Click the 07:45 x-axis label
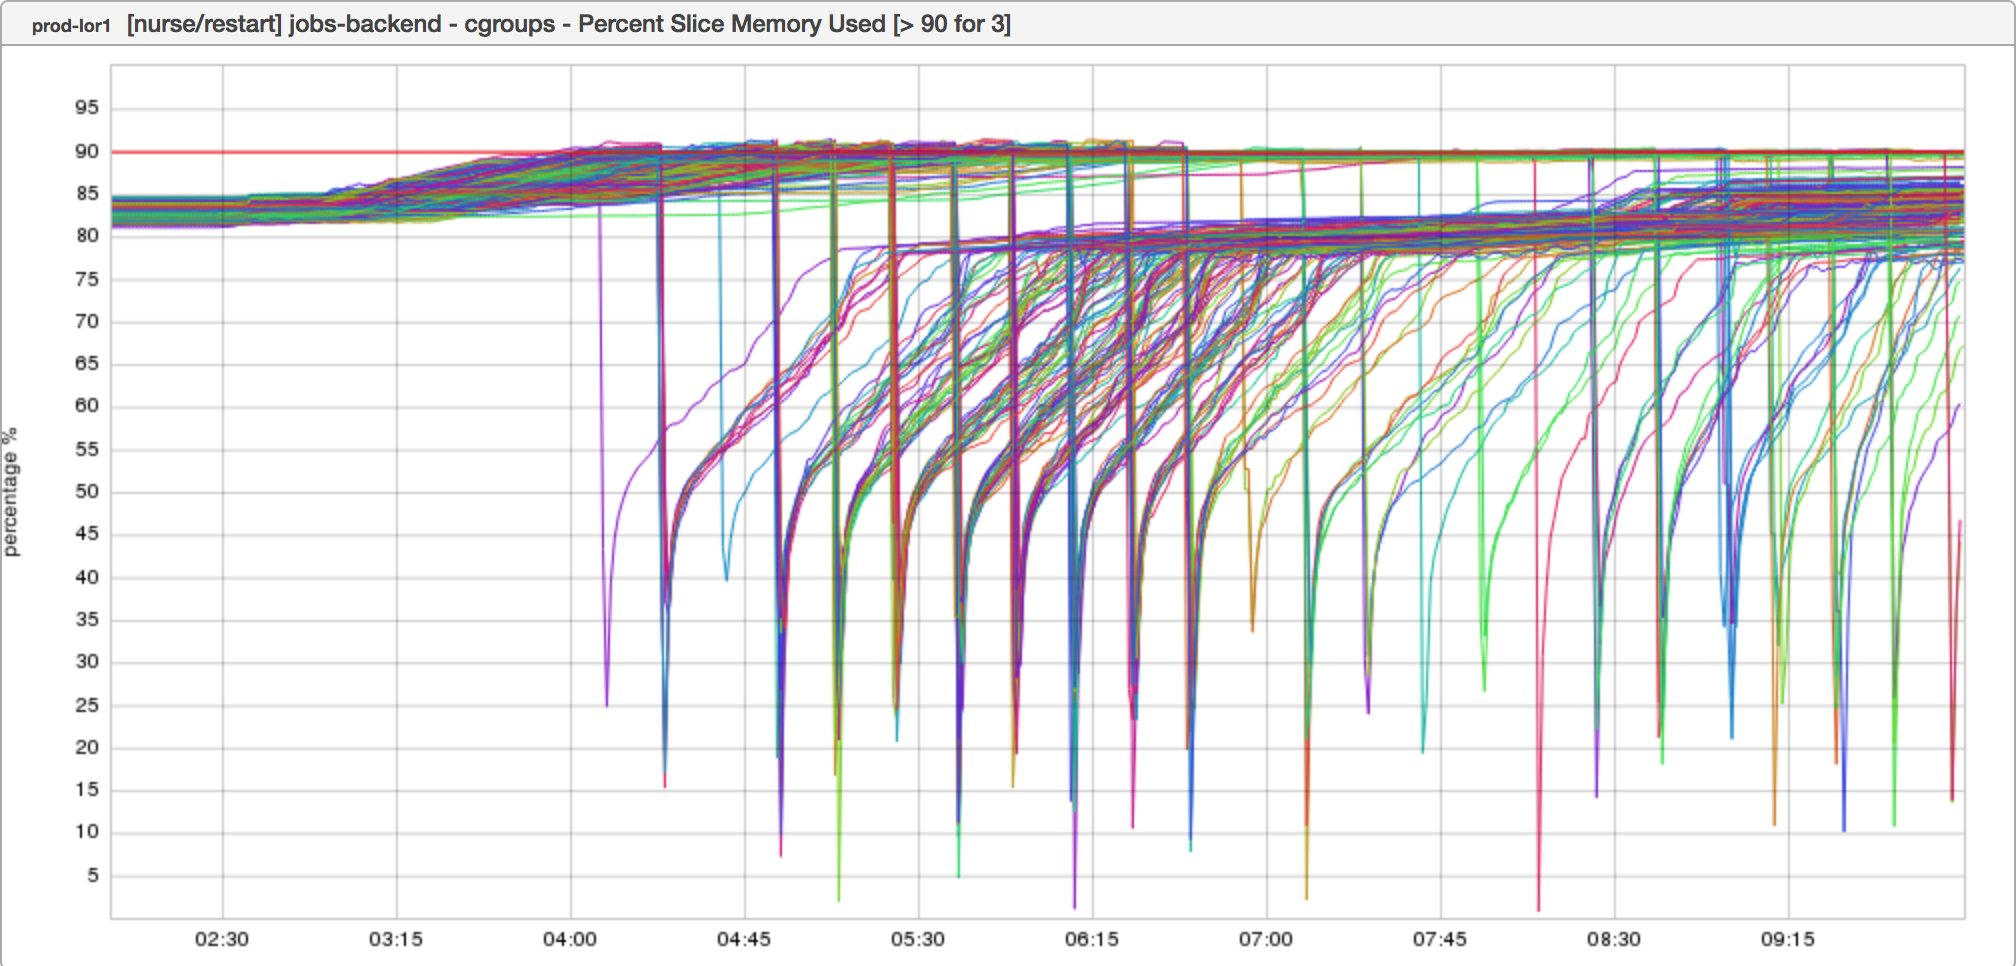This screenshot has height=966, width=2016. pos(1440,940)
